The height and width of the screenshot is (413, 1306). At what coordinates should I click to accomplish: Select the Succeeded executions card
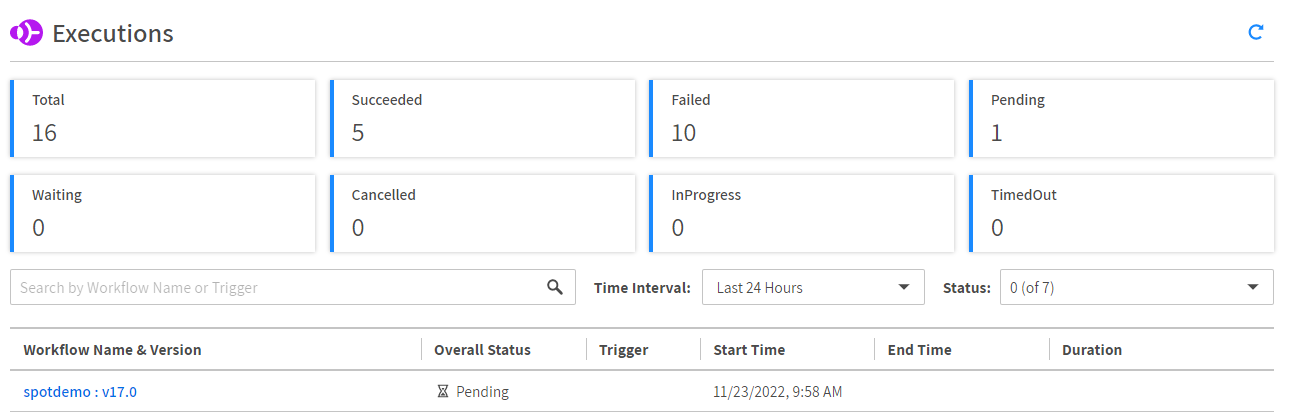483,118
